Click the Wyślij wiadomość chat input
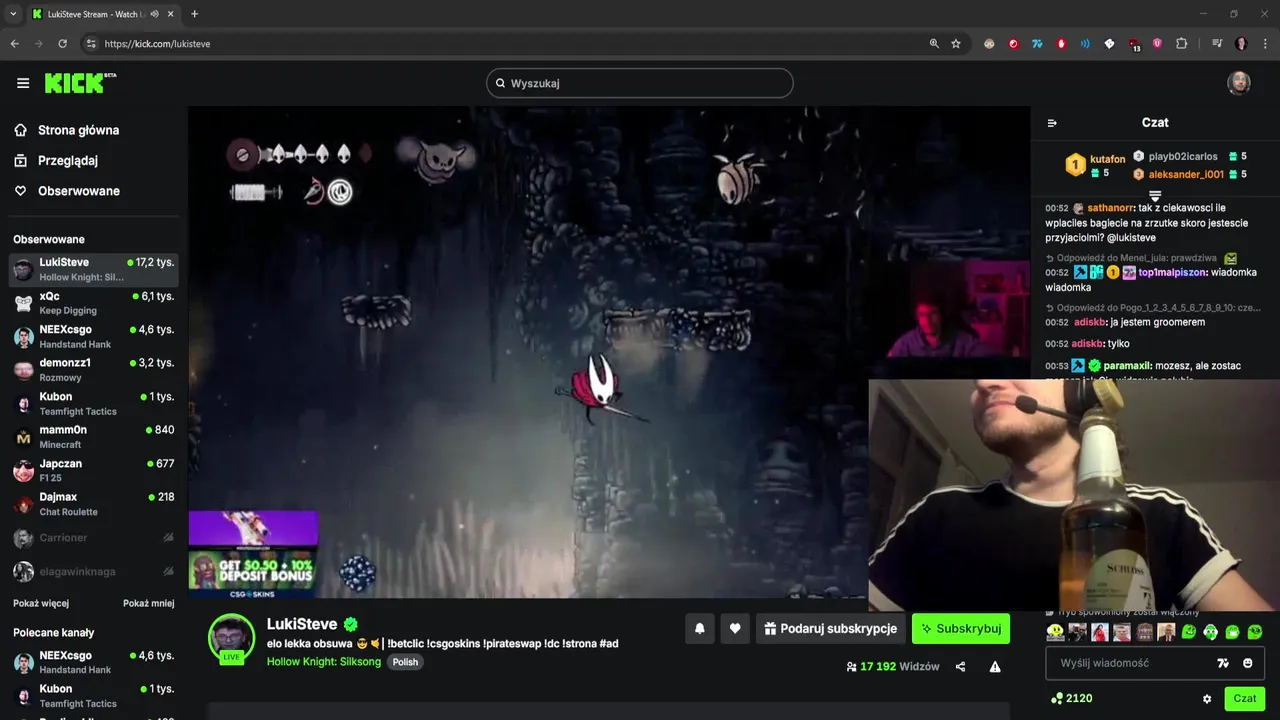The height and width of the screenshot is (720, 1280). pyautogui.click(x=1132, y=663)
